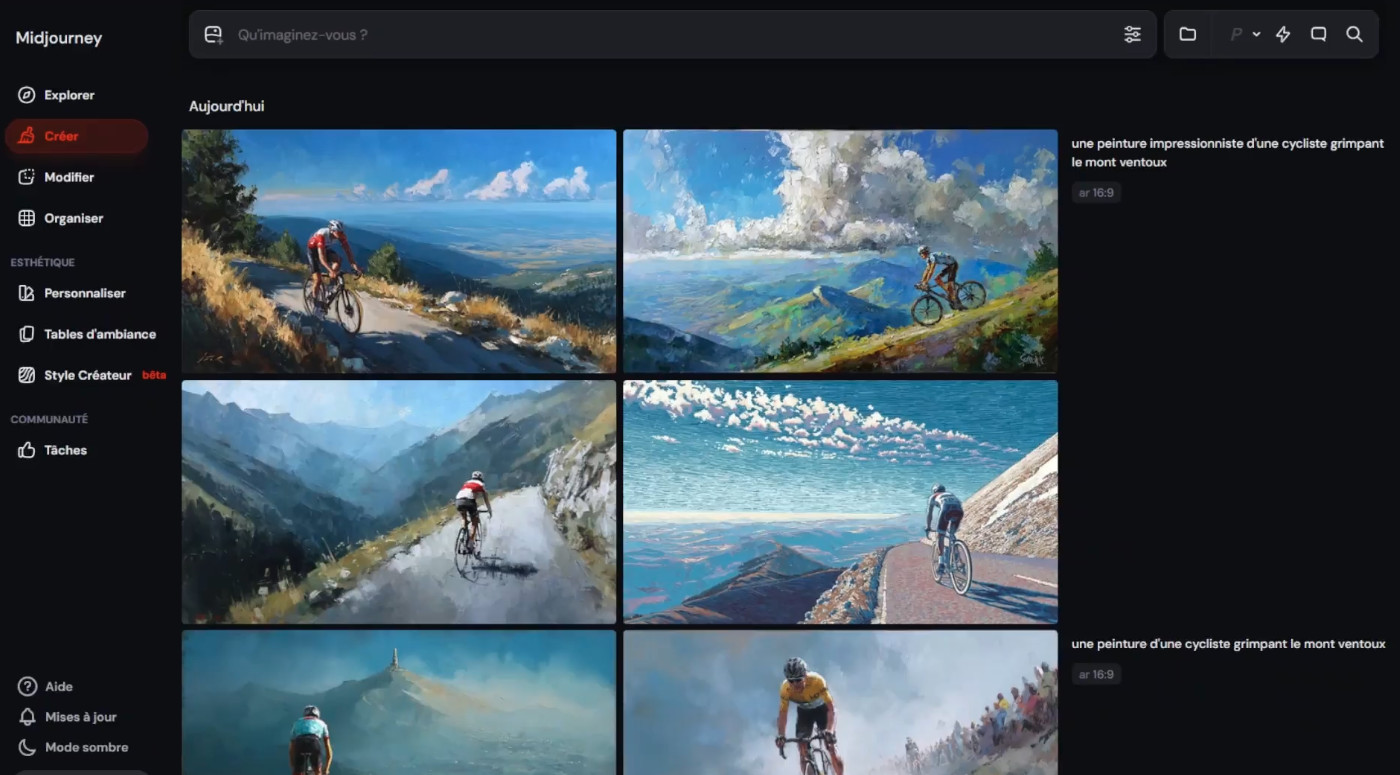1400x775 pixels.
Task: Click the lightning bolt fast mode icon
Action: pyautogui.click(x=1283, y=35)
